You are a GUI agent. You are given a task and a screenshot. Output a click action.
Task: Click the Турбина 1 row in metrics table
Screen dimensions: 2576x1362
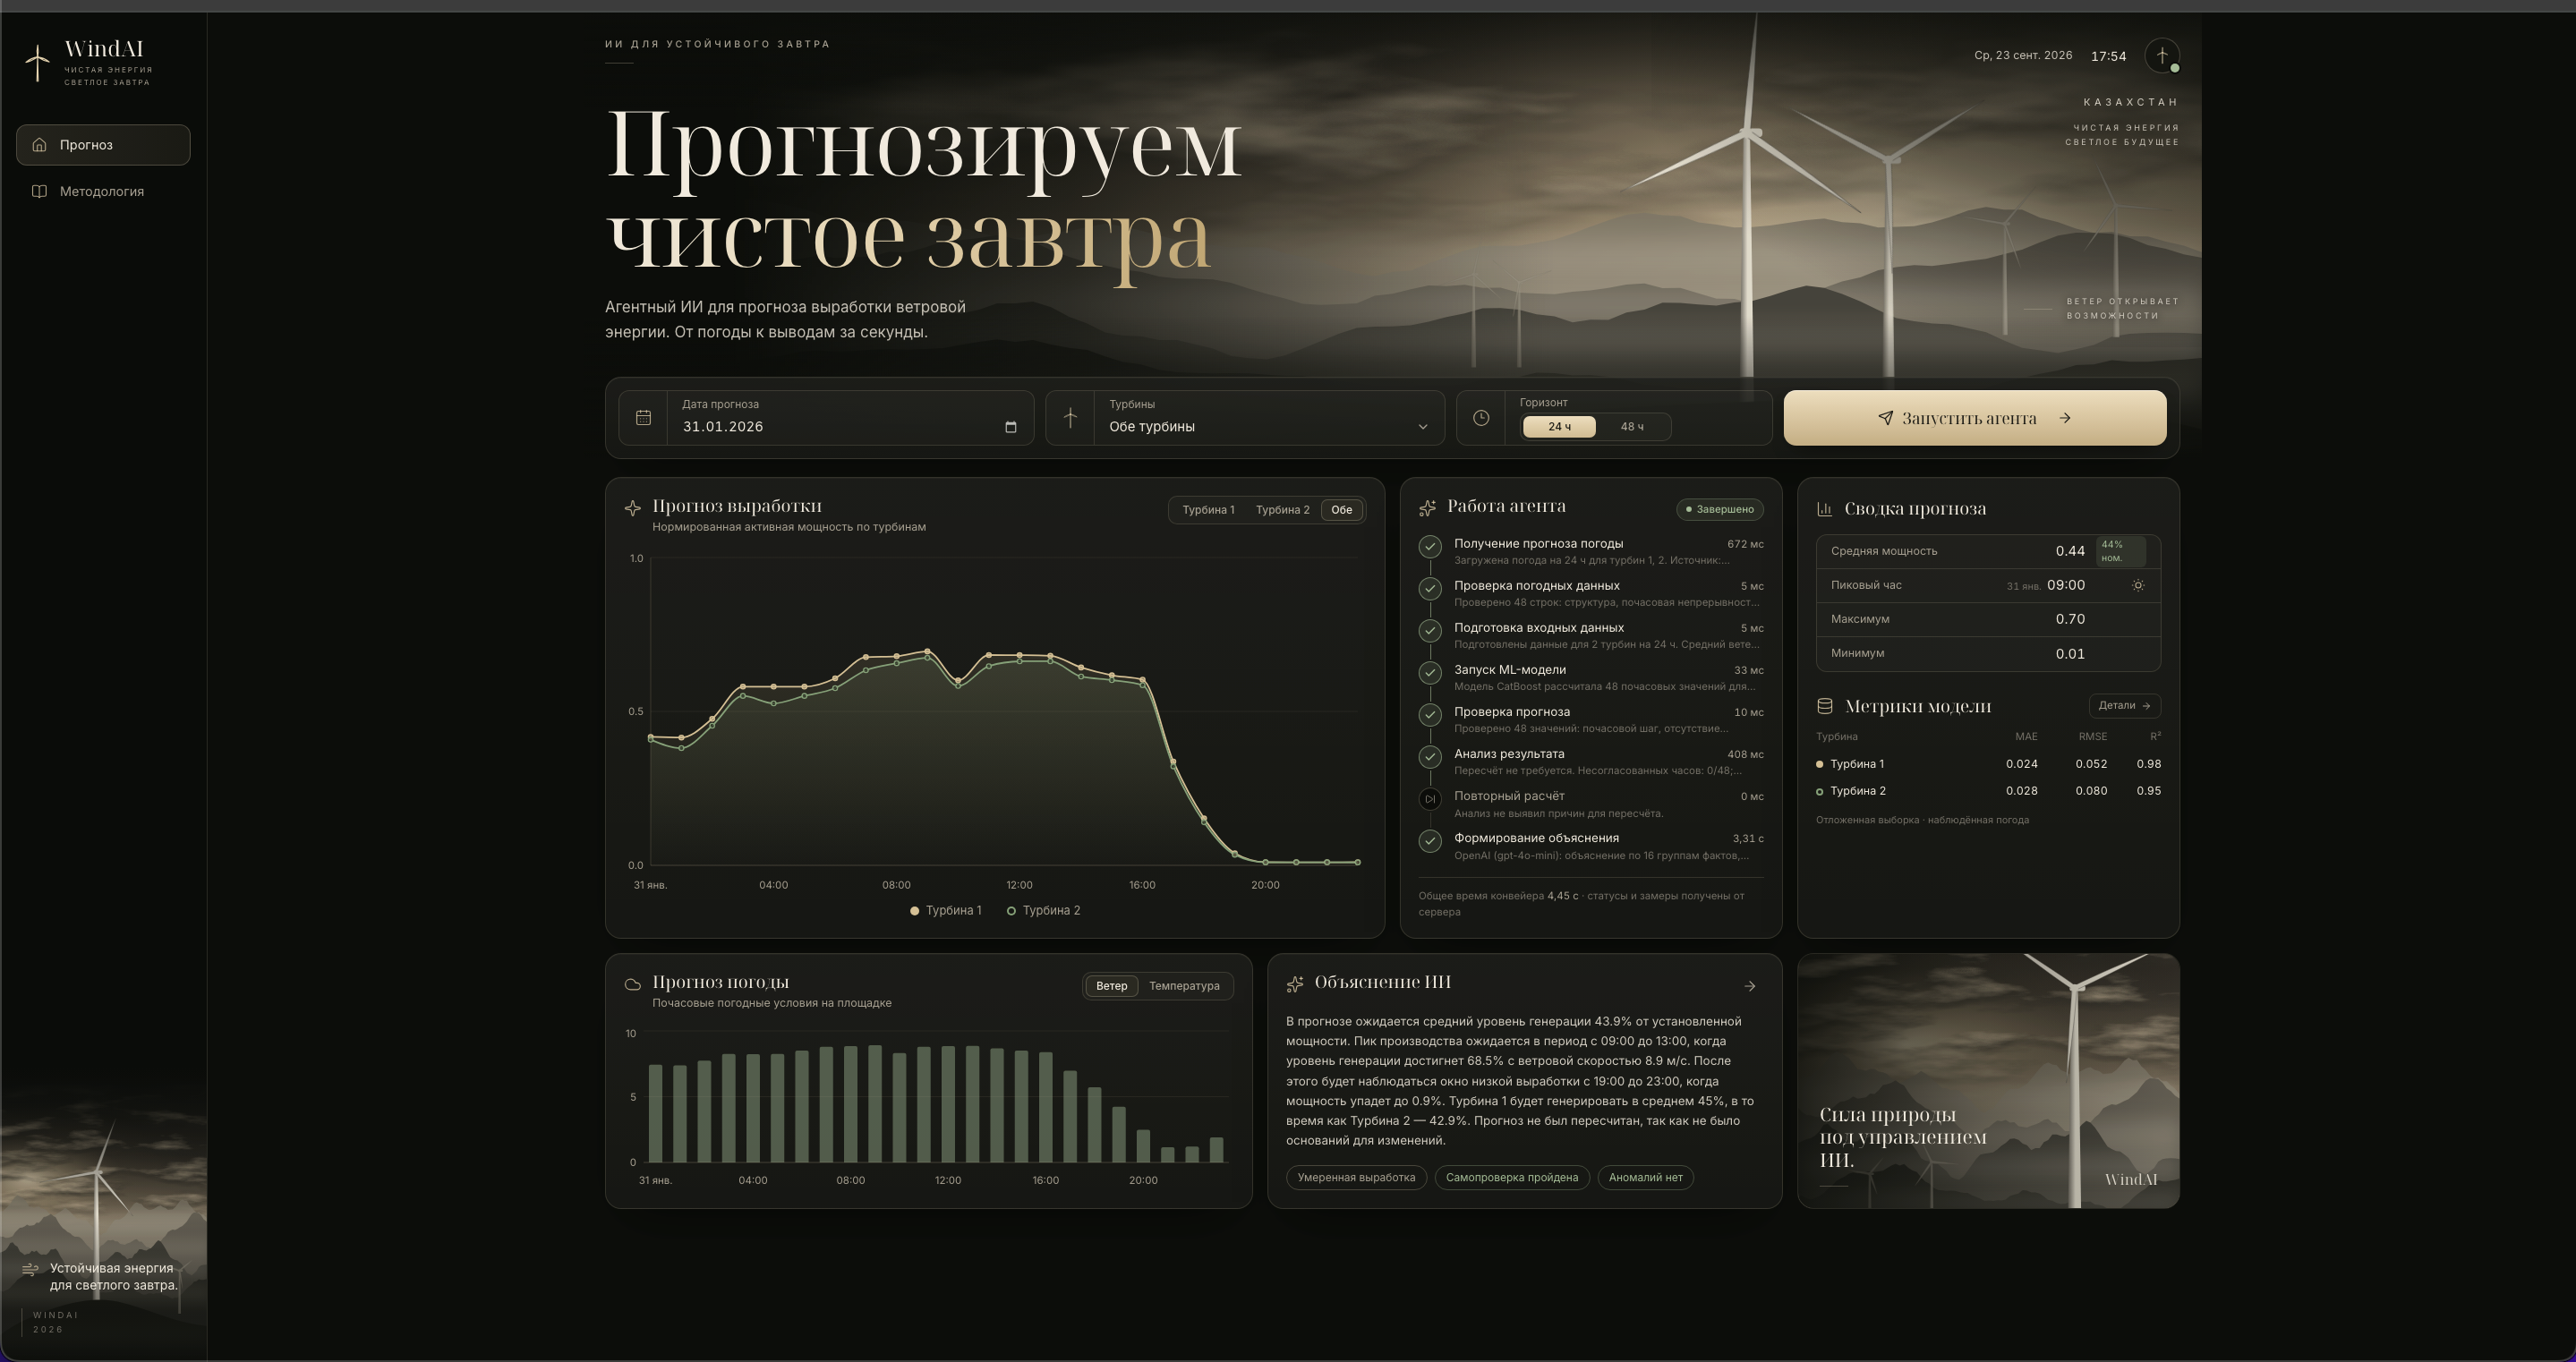pyautogui.click(x=1988, y=764)
